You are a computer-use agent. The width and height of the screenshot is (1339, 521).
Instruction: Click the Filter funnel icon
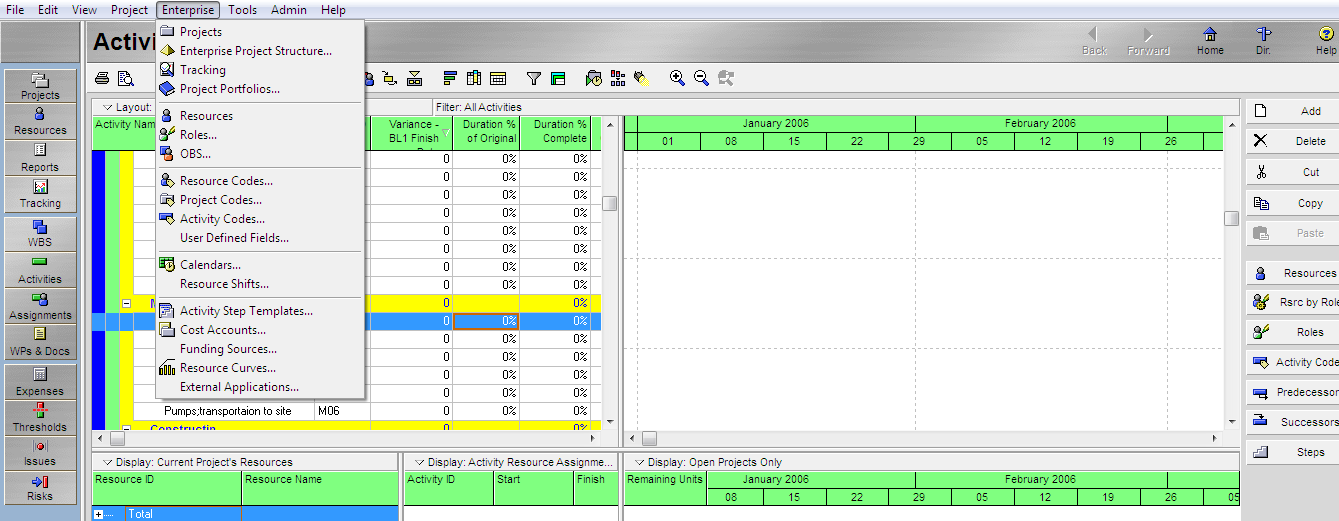click(534, 78)
